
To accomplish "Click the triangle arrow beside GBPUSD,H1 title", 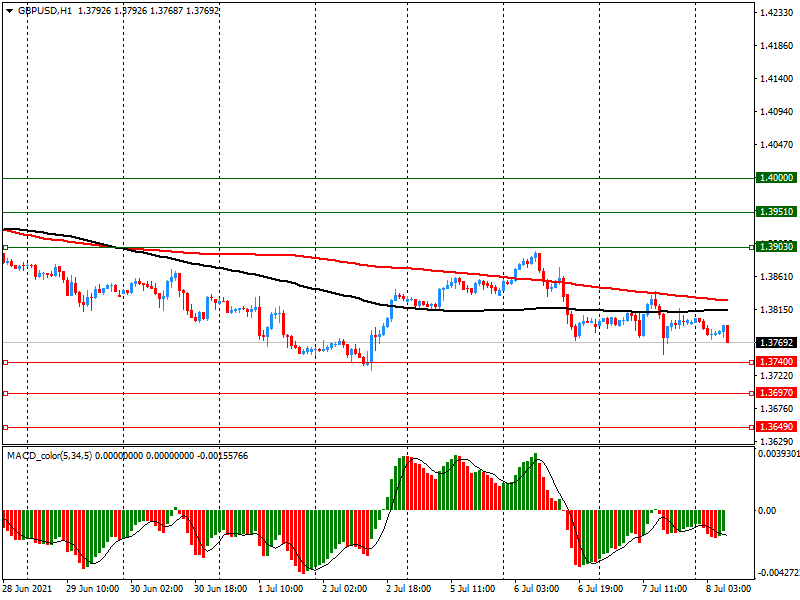I will tap(8, 9).
